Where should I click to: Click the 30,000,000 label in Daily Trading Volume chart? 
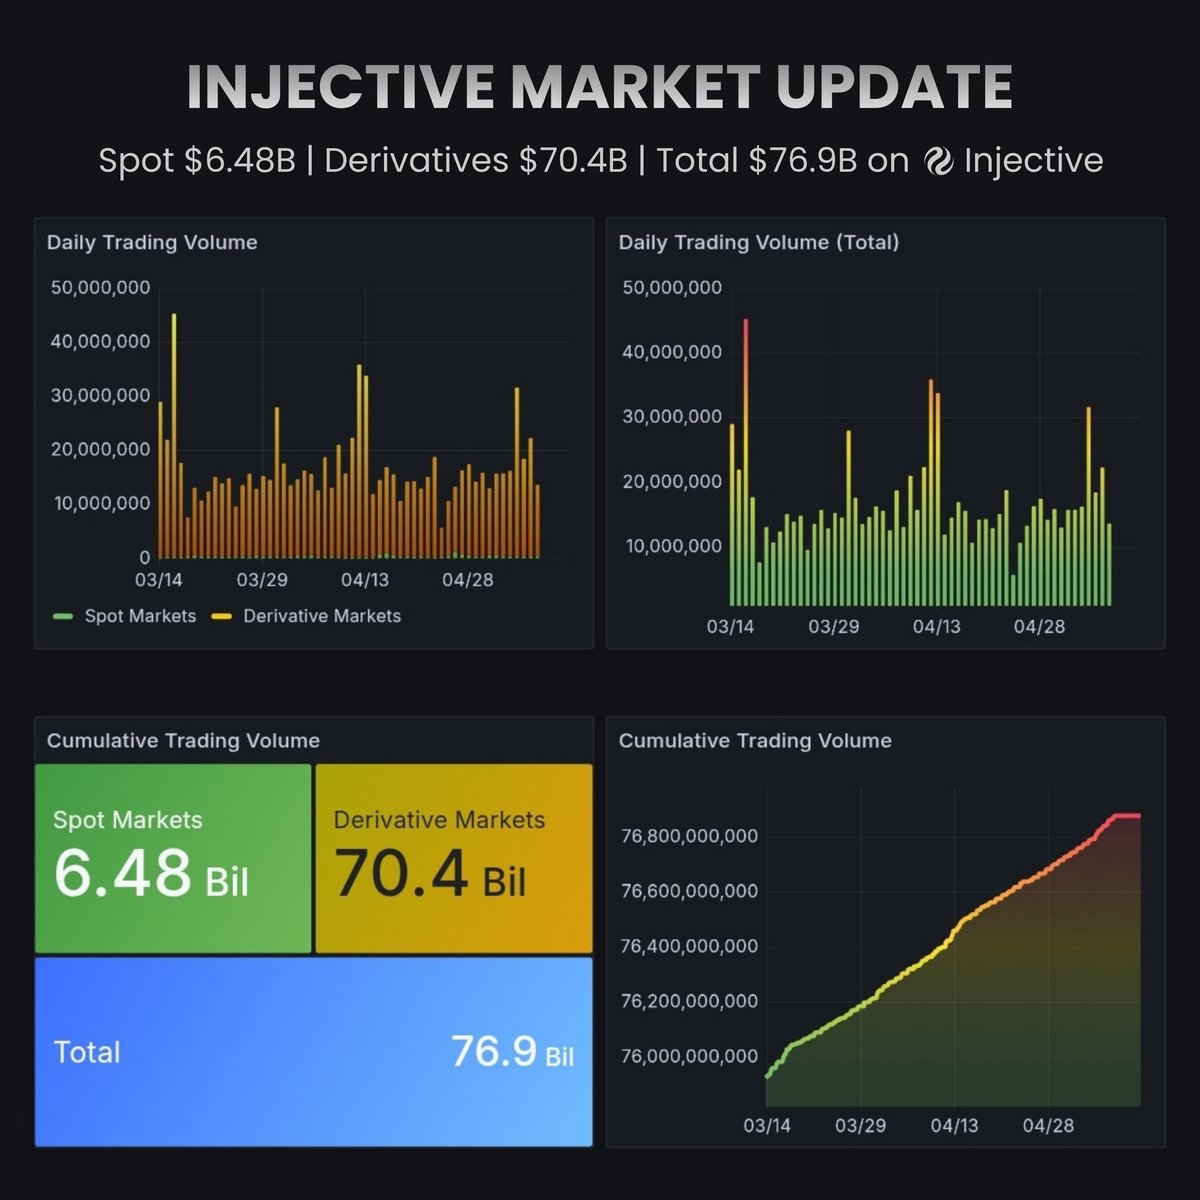(x=100, y=396)
